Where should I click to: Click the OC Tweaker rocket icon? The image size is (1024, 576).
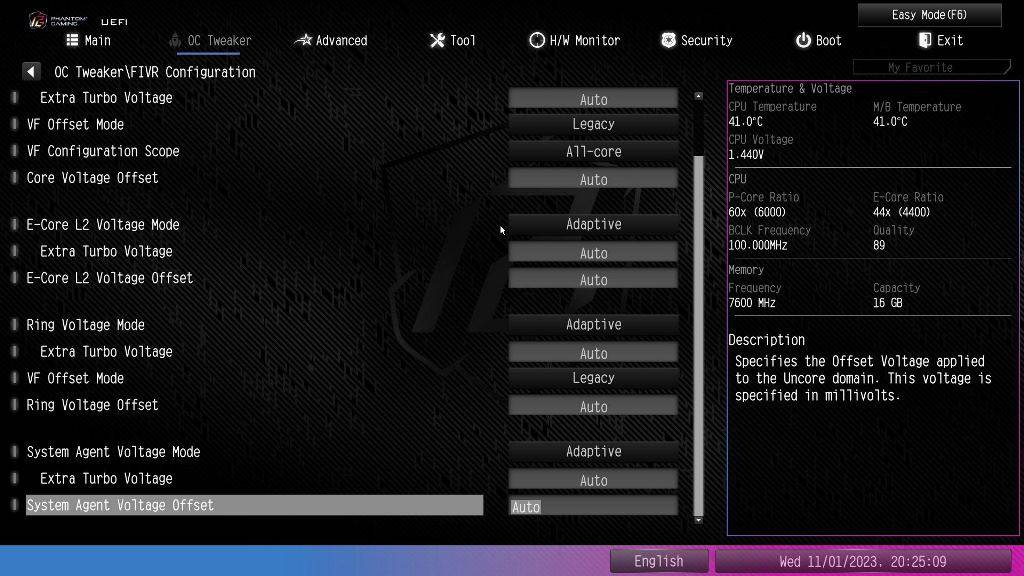[176, 40]
